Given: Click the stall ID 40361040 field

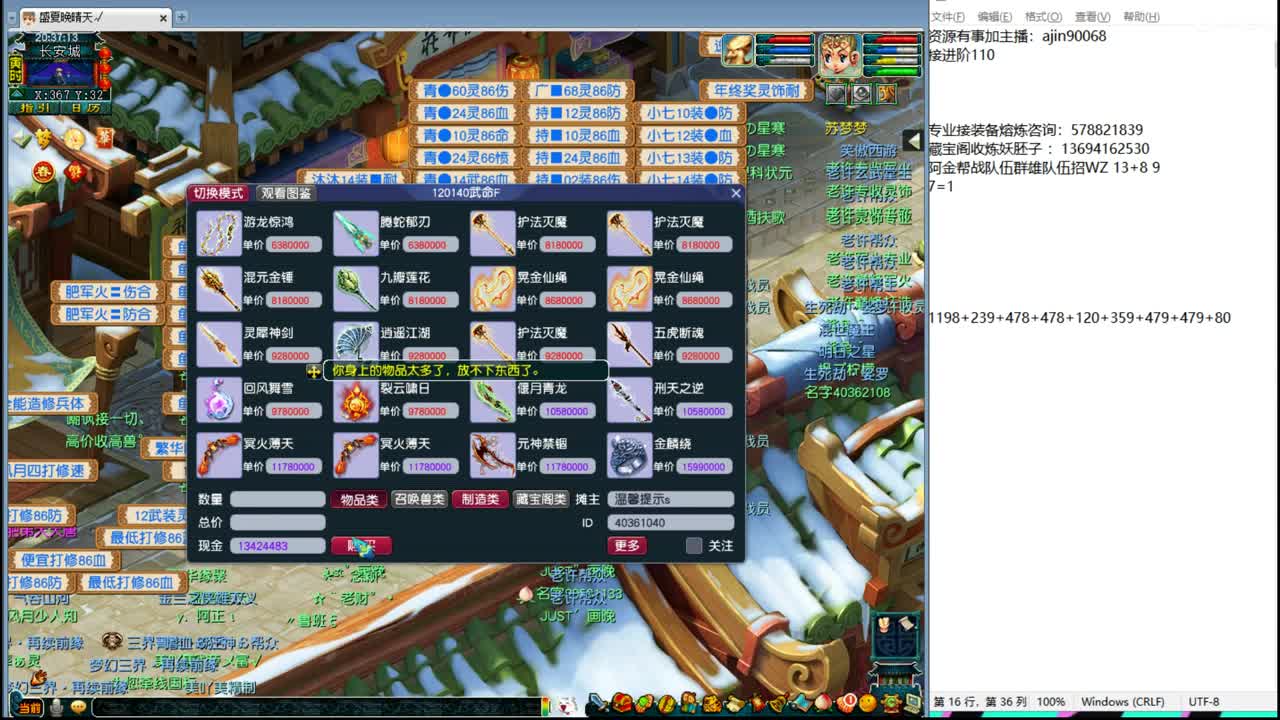Looking at the screenshot, I should [670, 522].
